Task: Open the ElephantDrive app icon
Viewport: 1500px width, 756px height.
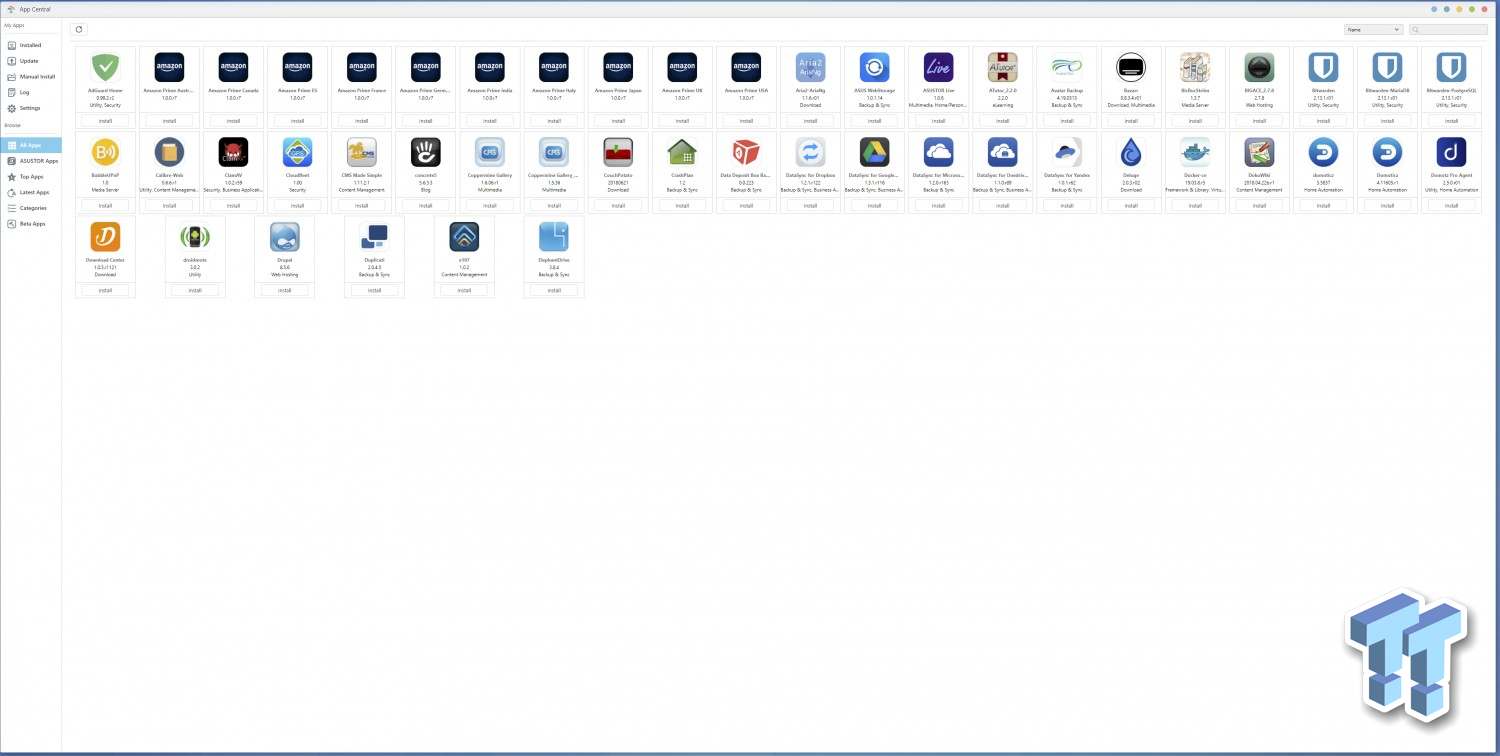Action: (554, 237)
